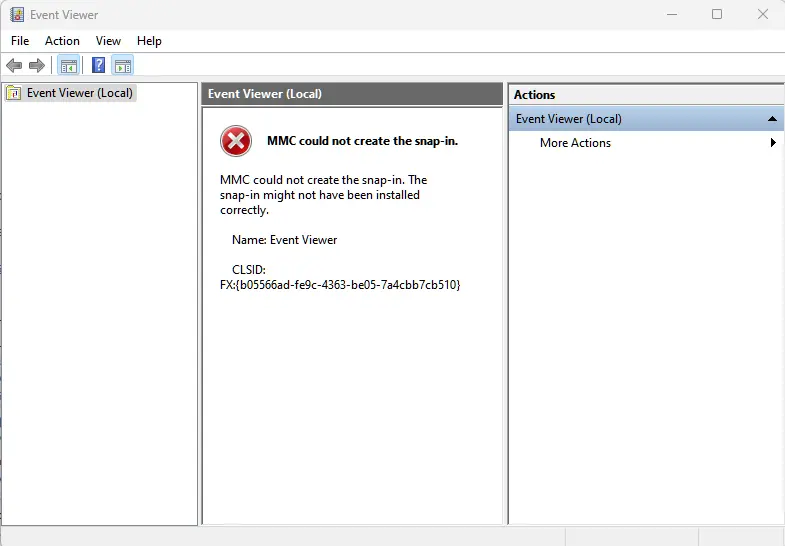
Task: Click More Actions in the Actions pane
Action: tap(575, 143)
